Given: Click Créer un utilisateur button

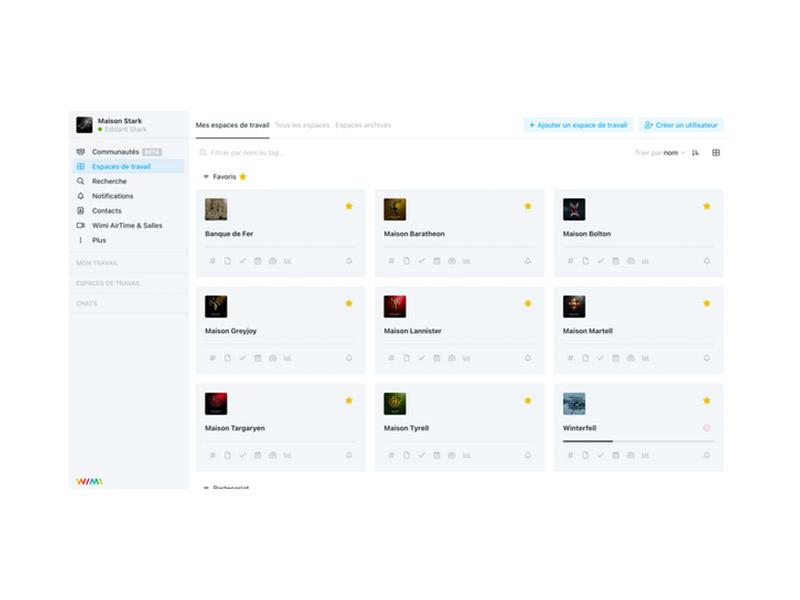Looking at the screenshot, I should coord(681,125).
